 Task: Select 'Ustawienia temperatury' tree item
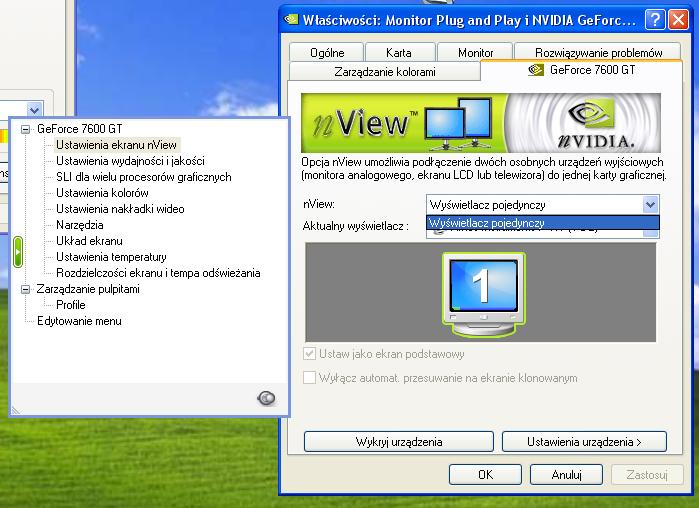[111, 257]
